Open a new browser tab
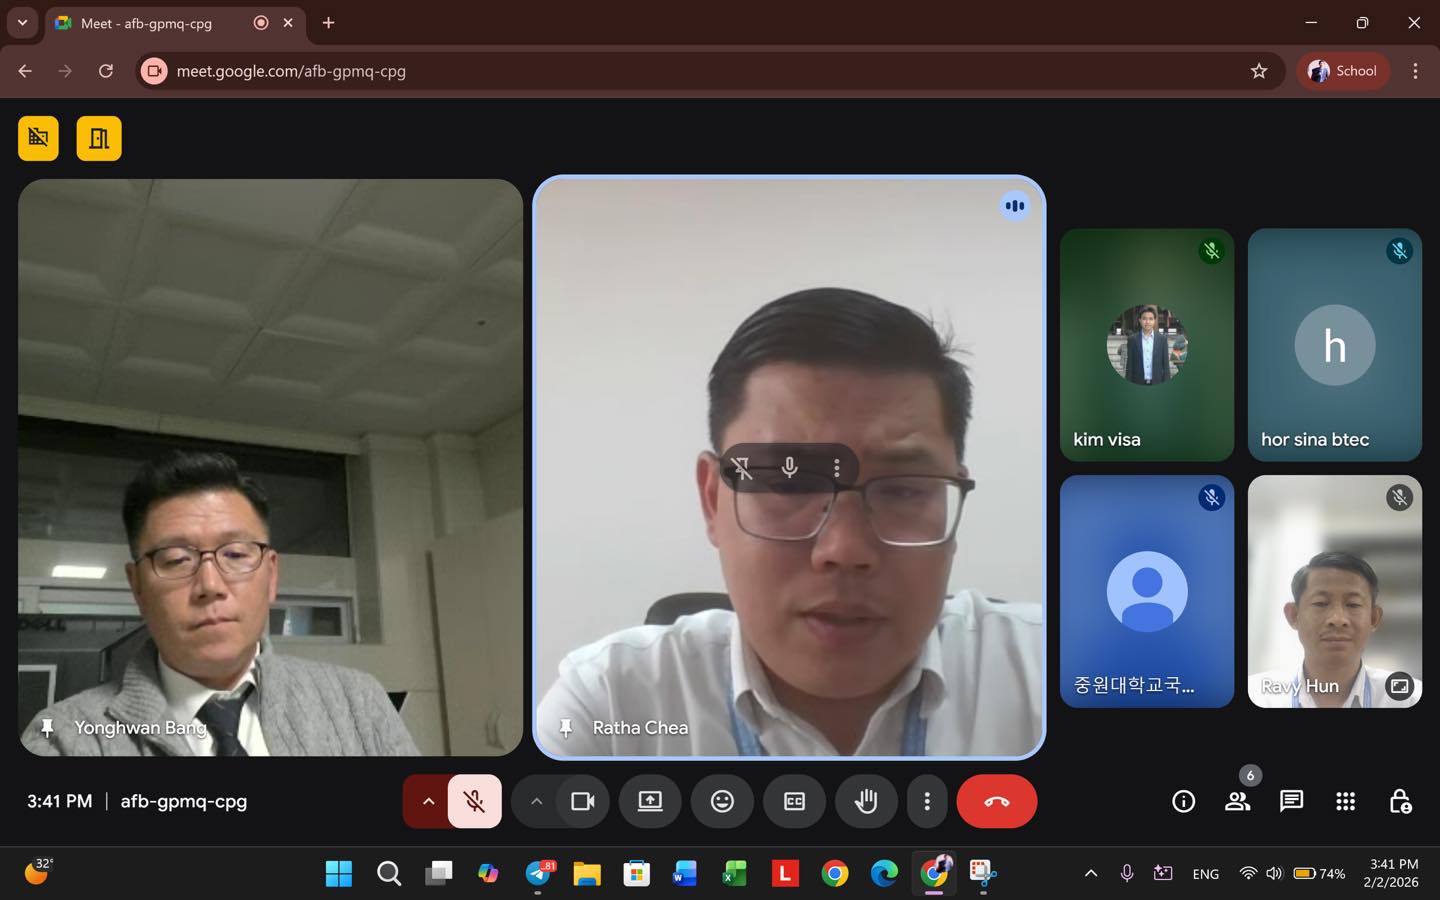Viewport: 1440px width, 900px height. (328, 23)
